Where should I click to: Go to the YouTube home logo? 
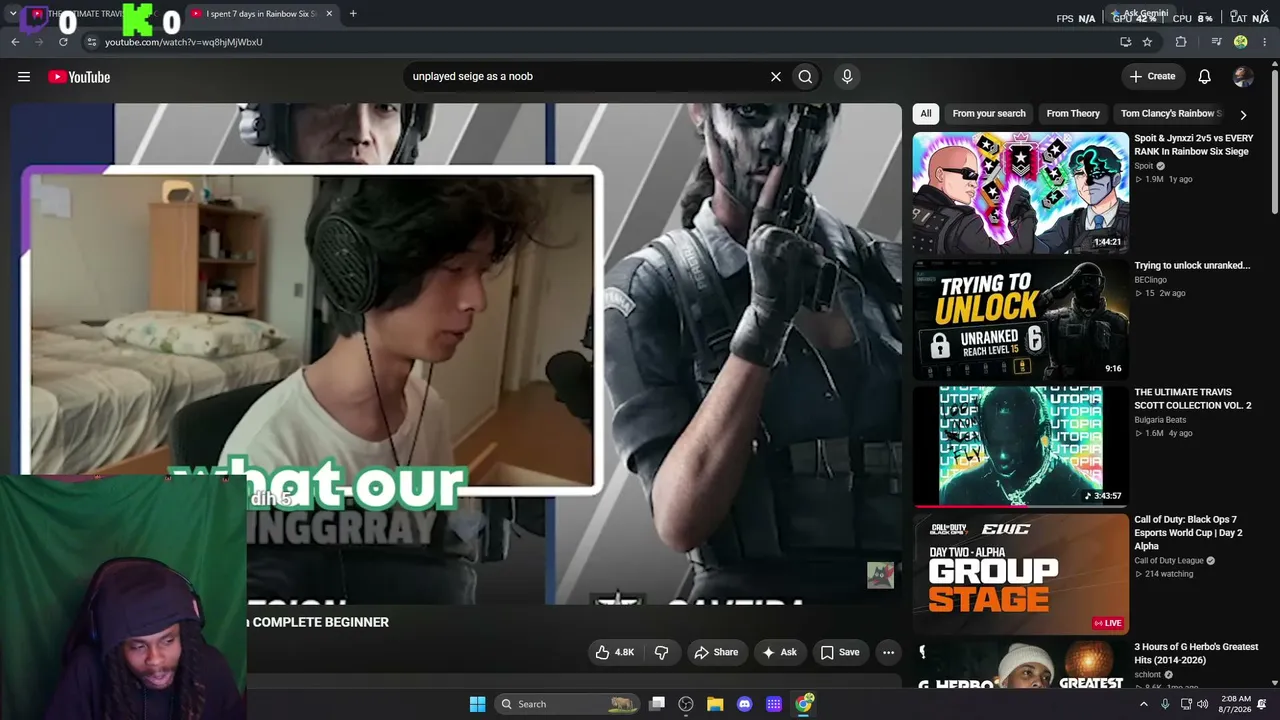click(79, 77)
